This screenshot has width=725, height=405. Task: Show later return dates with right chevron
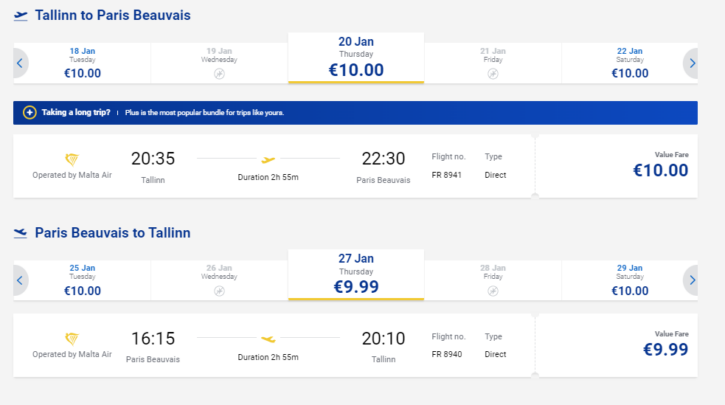pos(691,280)
